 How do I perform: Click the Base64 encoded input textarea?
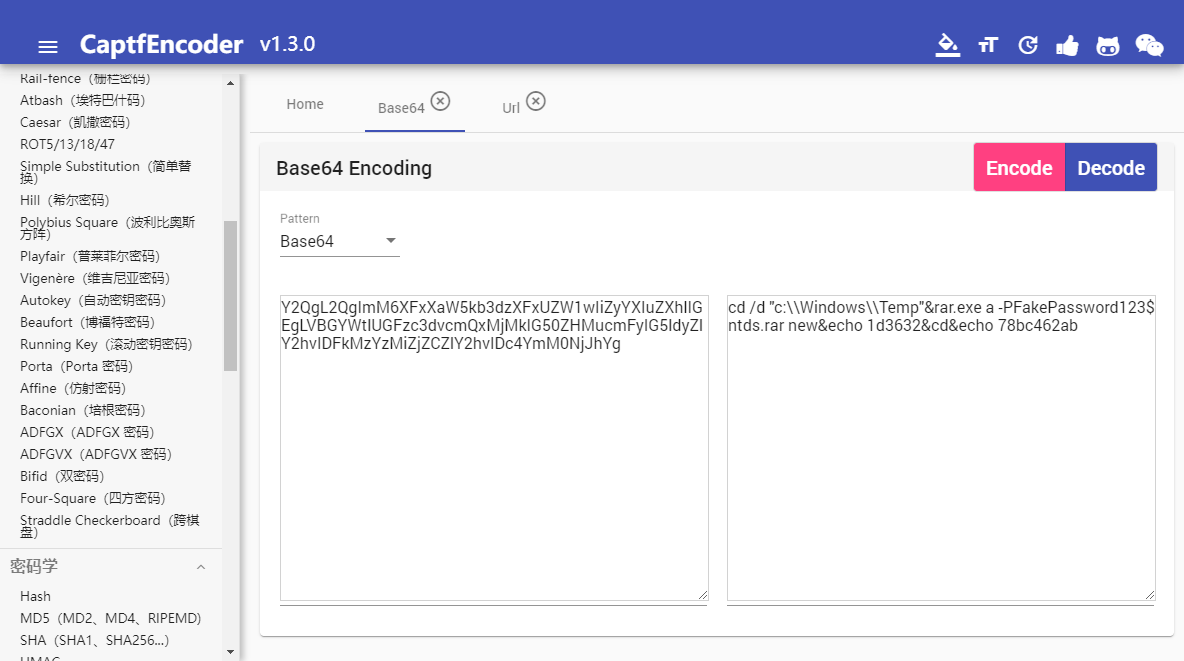point(494,448)
